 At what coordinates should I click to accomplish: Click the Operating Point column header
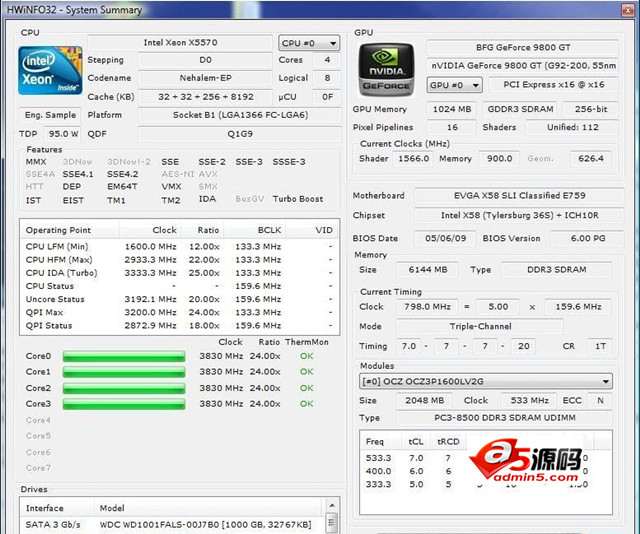tap(70, 230)
